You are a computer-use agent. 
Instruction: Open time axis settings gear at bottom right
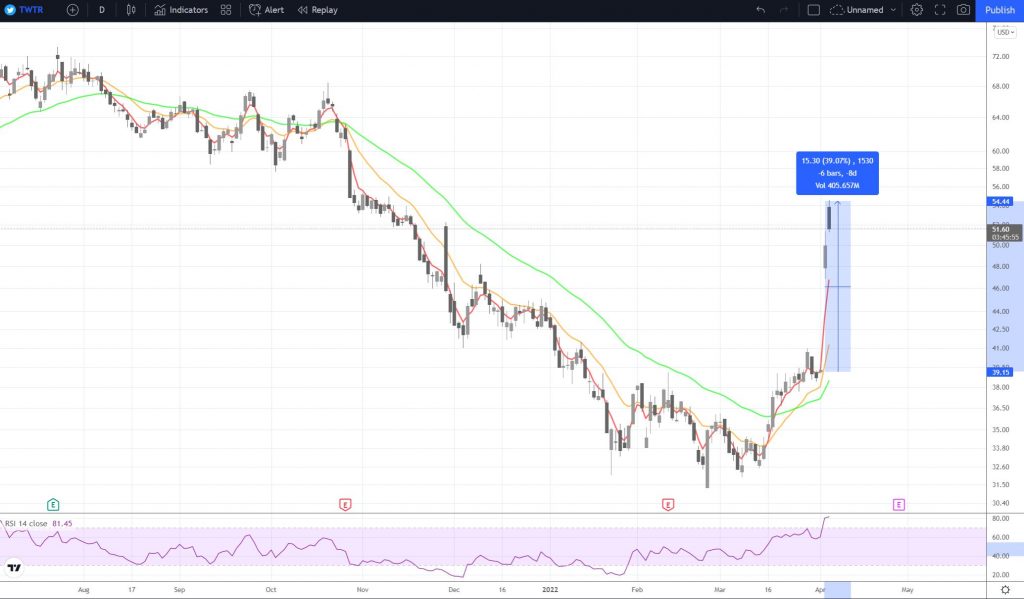(x=1004, y=590)
